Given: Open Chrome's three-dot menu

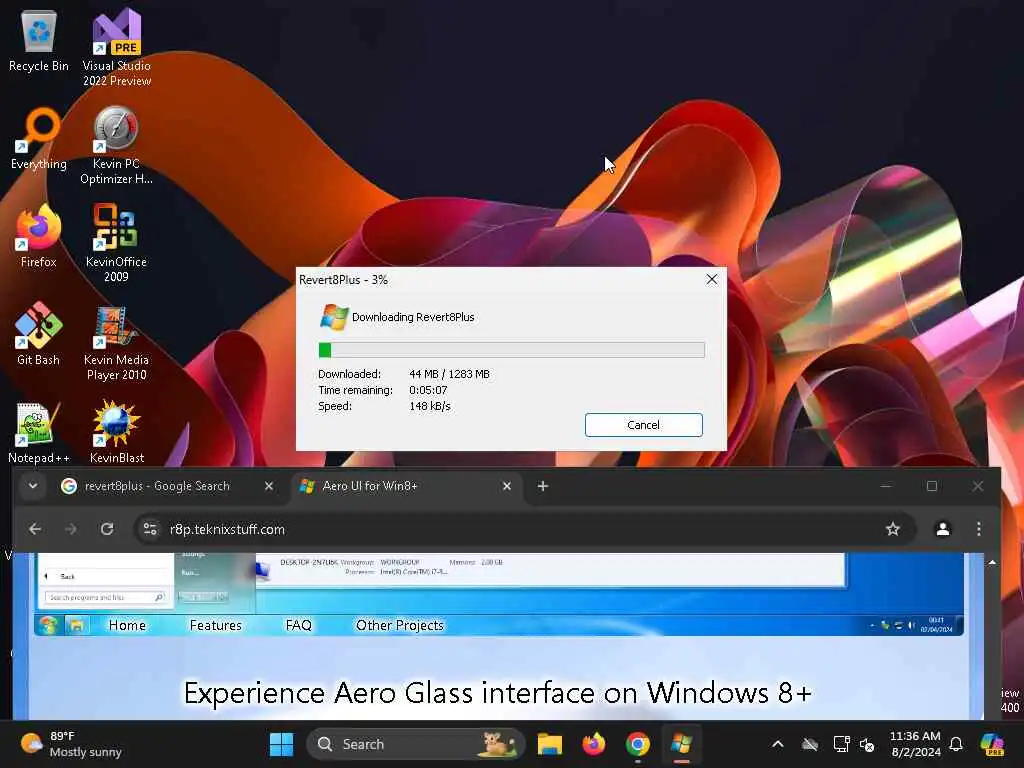Looking at the screenshot, I should 978,529.
